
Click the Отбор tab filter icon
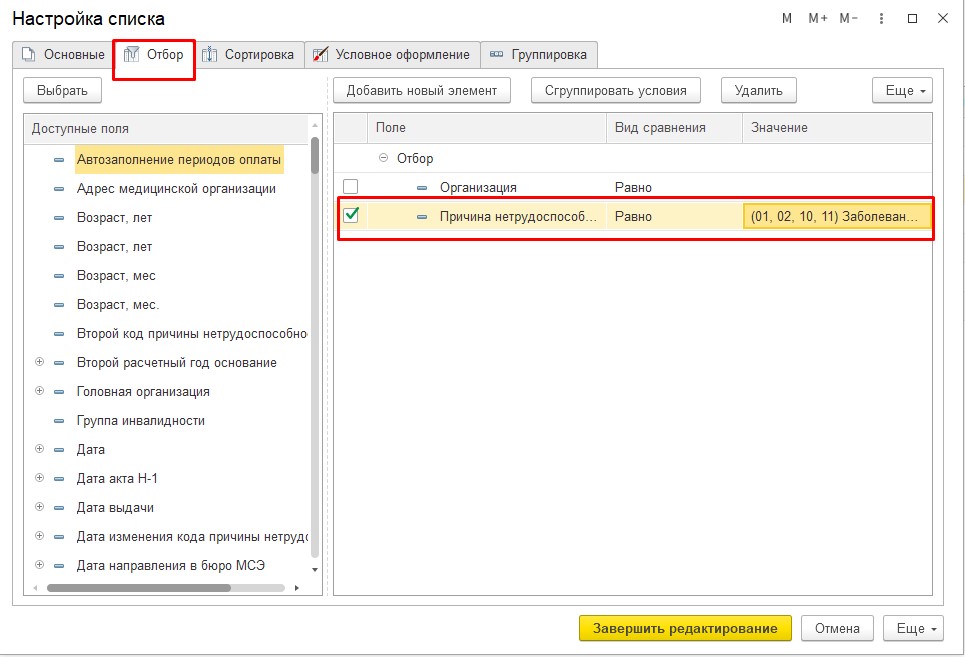131,54
